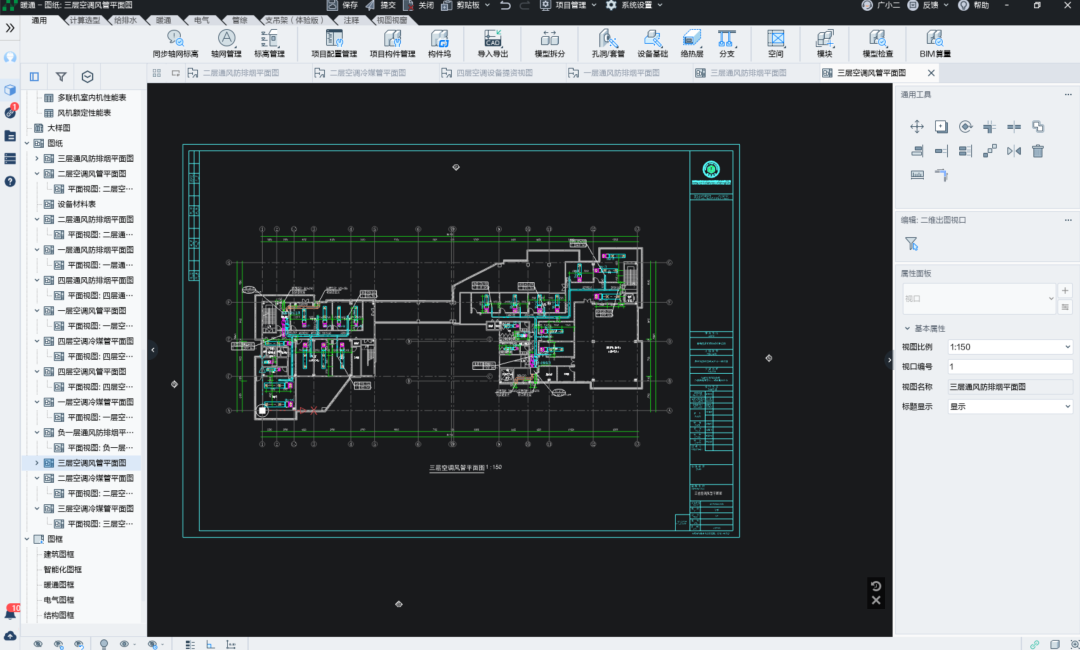
Task: Click 3D cube icon in left sidebar
Action: point(10,90)
